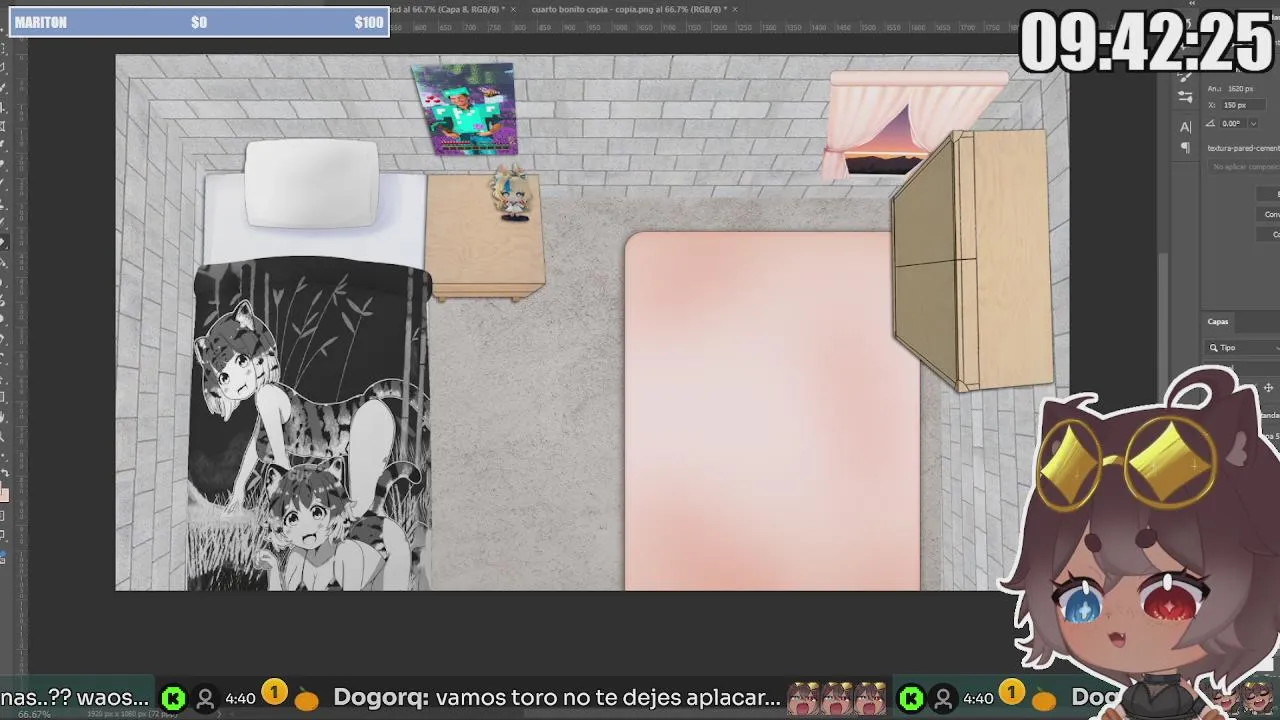1280x720 pixels.
Task: Click the user icon after the first Kick logo
Action: click(x=205, y=698)
